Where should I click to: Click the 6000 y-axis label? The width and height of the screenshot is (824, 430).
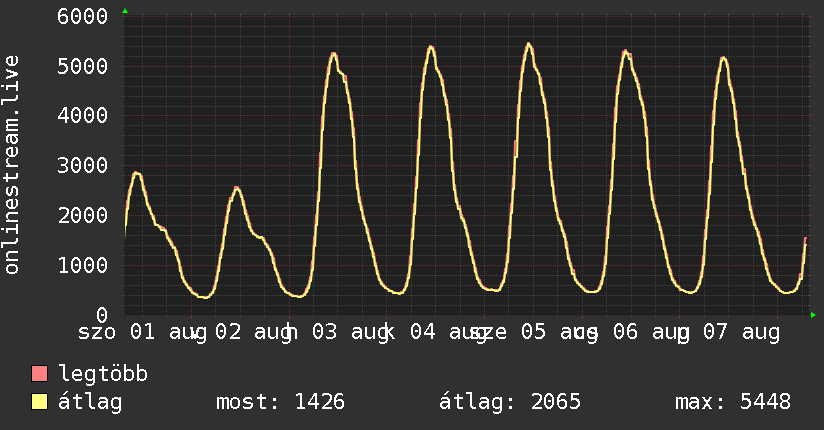(83, 16)
